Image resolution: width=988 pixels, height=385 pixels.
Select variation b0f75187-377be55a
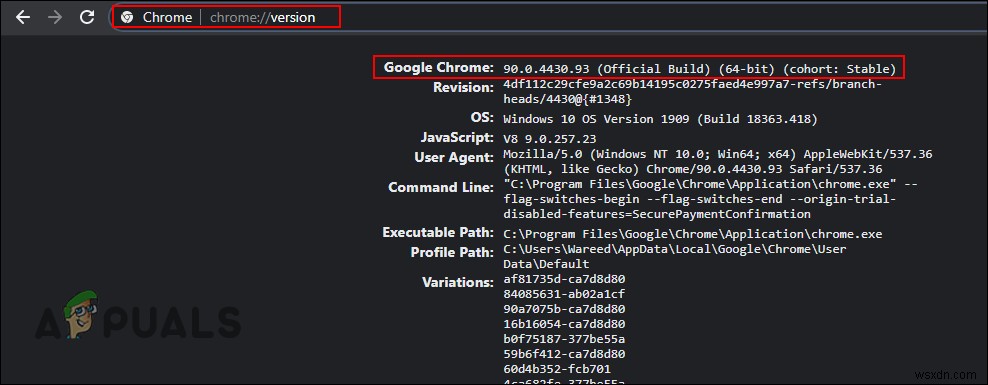click(564, 340)
